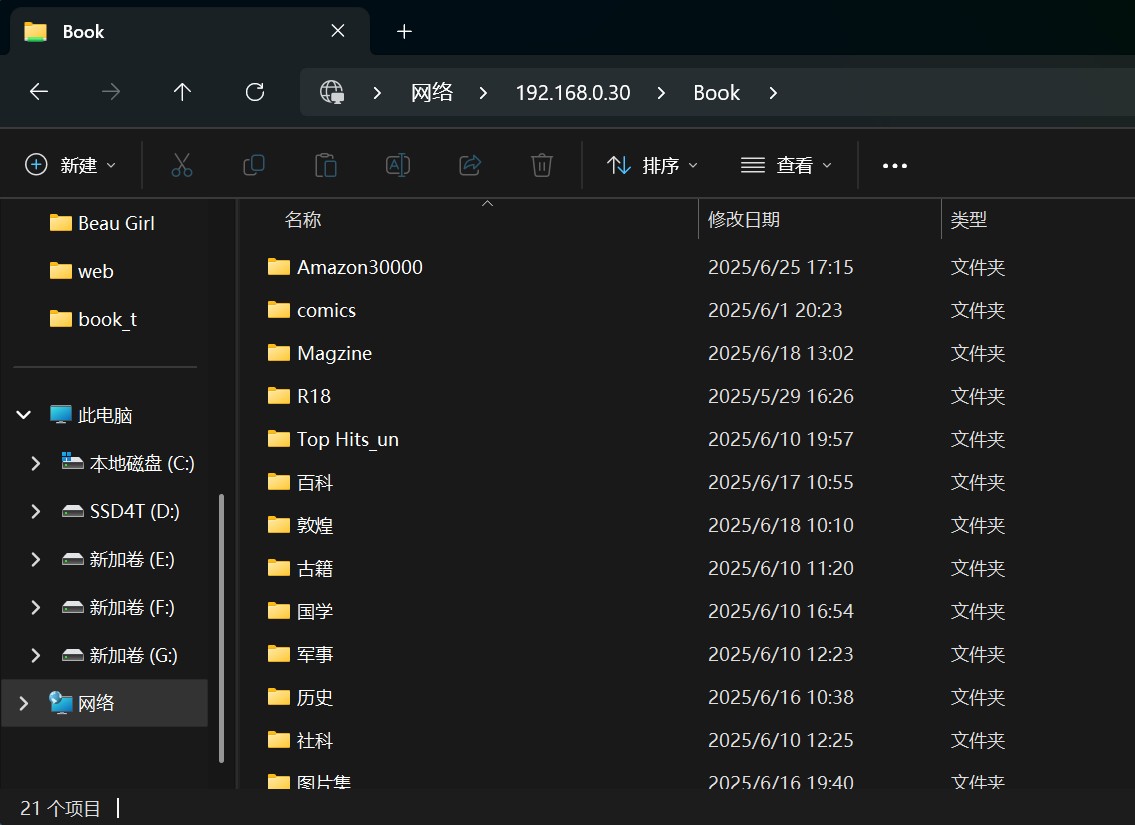The height and width of the screenshot is (825, 1135).
Task: Go back with the left arrow
Action: tap(39, 92)
